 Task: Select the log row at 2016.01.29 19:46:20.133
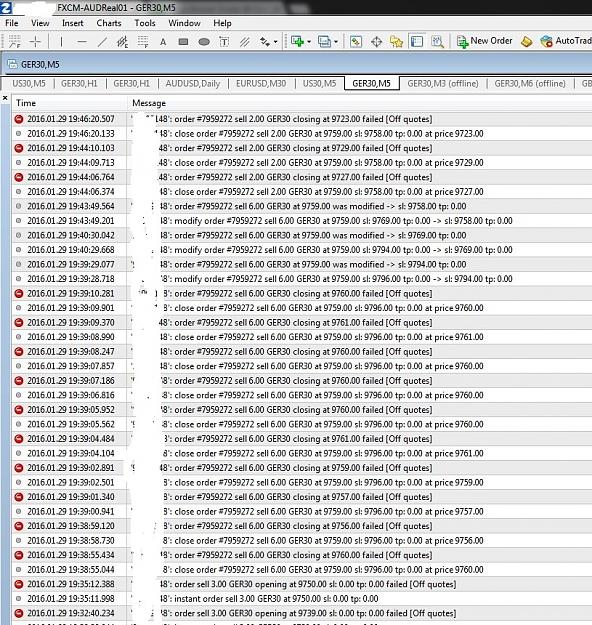[302, 134]
